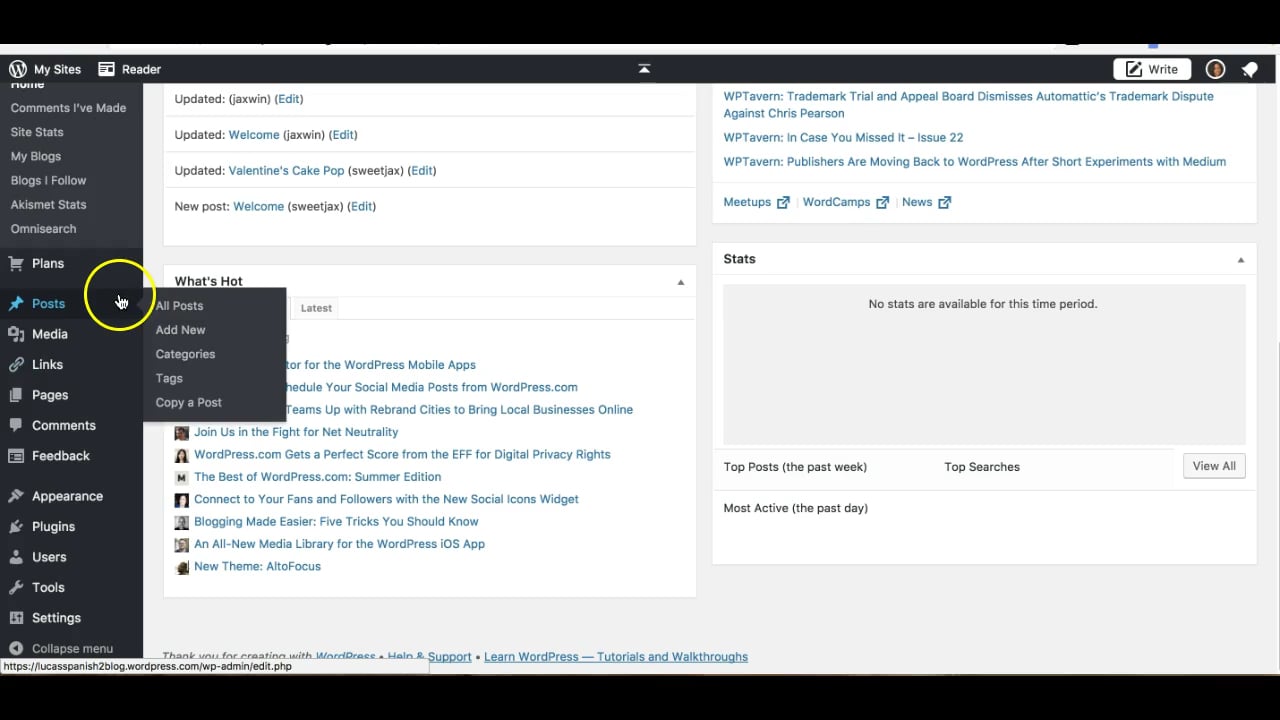The image size is (1280, 720).
Task: Click the Links chain icon in sidebar
Action: [16, 365]
